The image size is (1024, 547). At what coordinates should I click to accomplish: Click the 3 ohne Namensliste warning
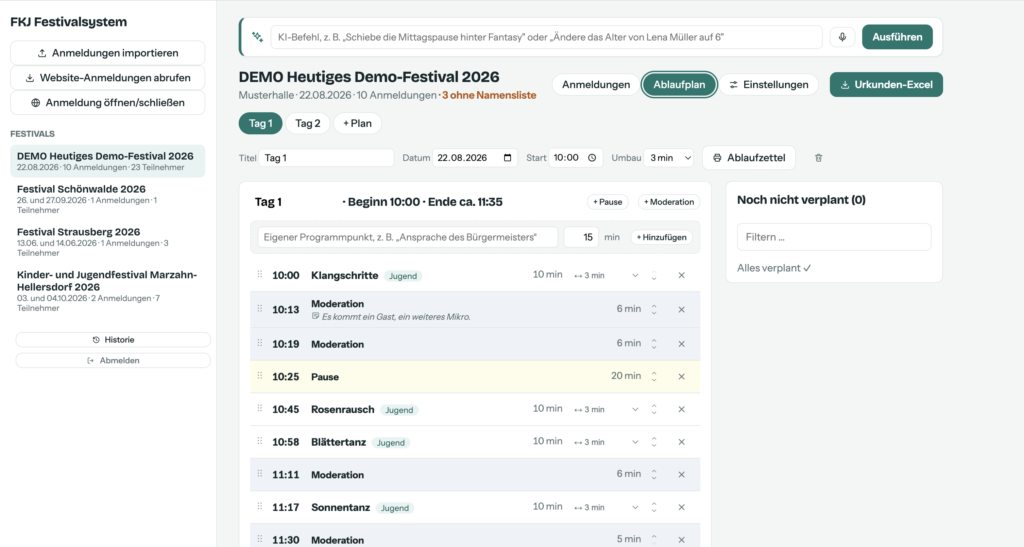pos(489,95)
